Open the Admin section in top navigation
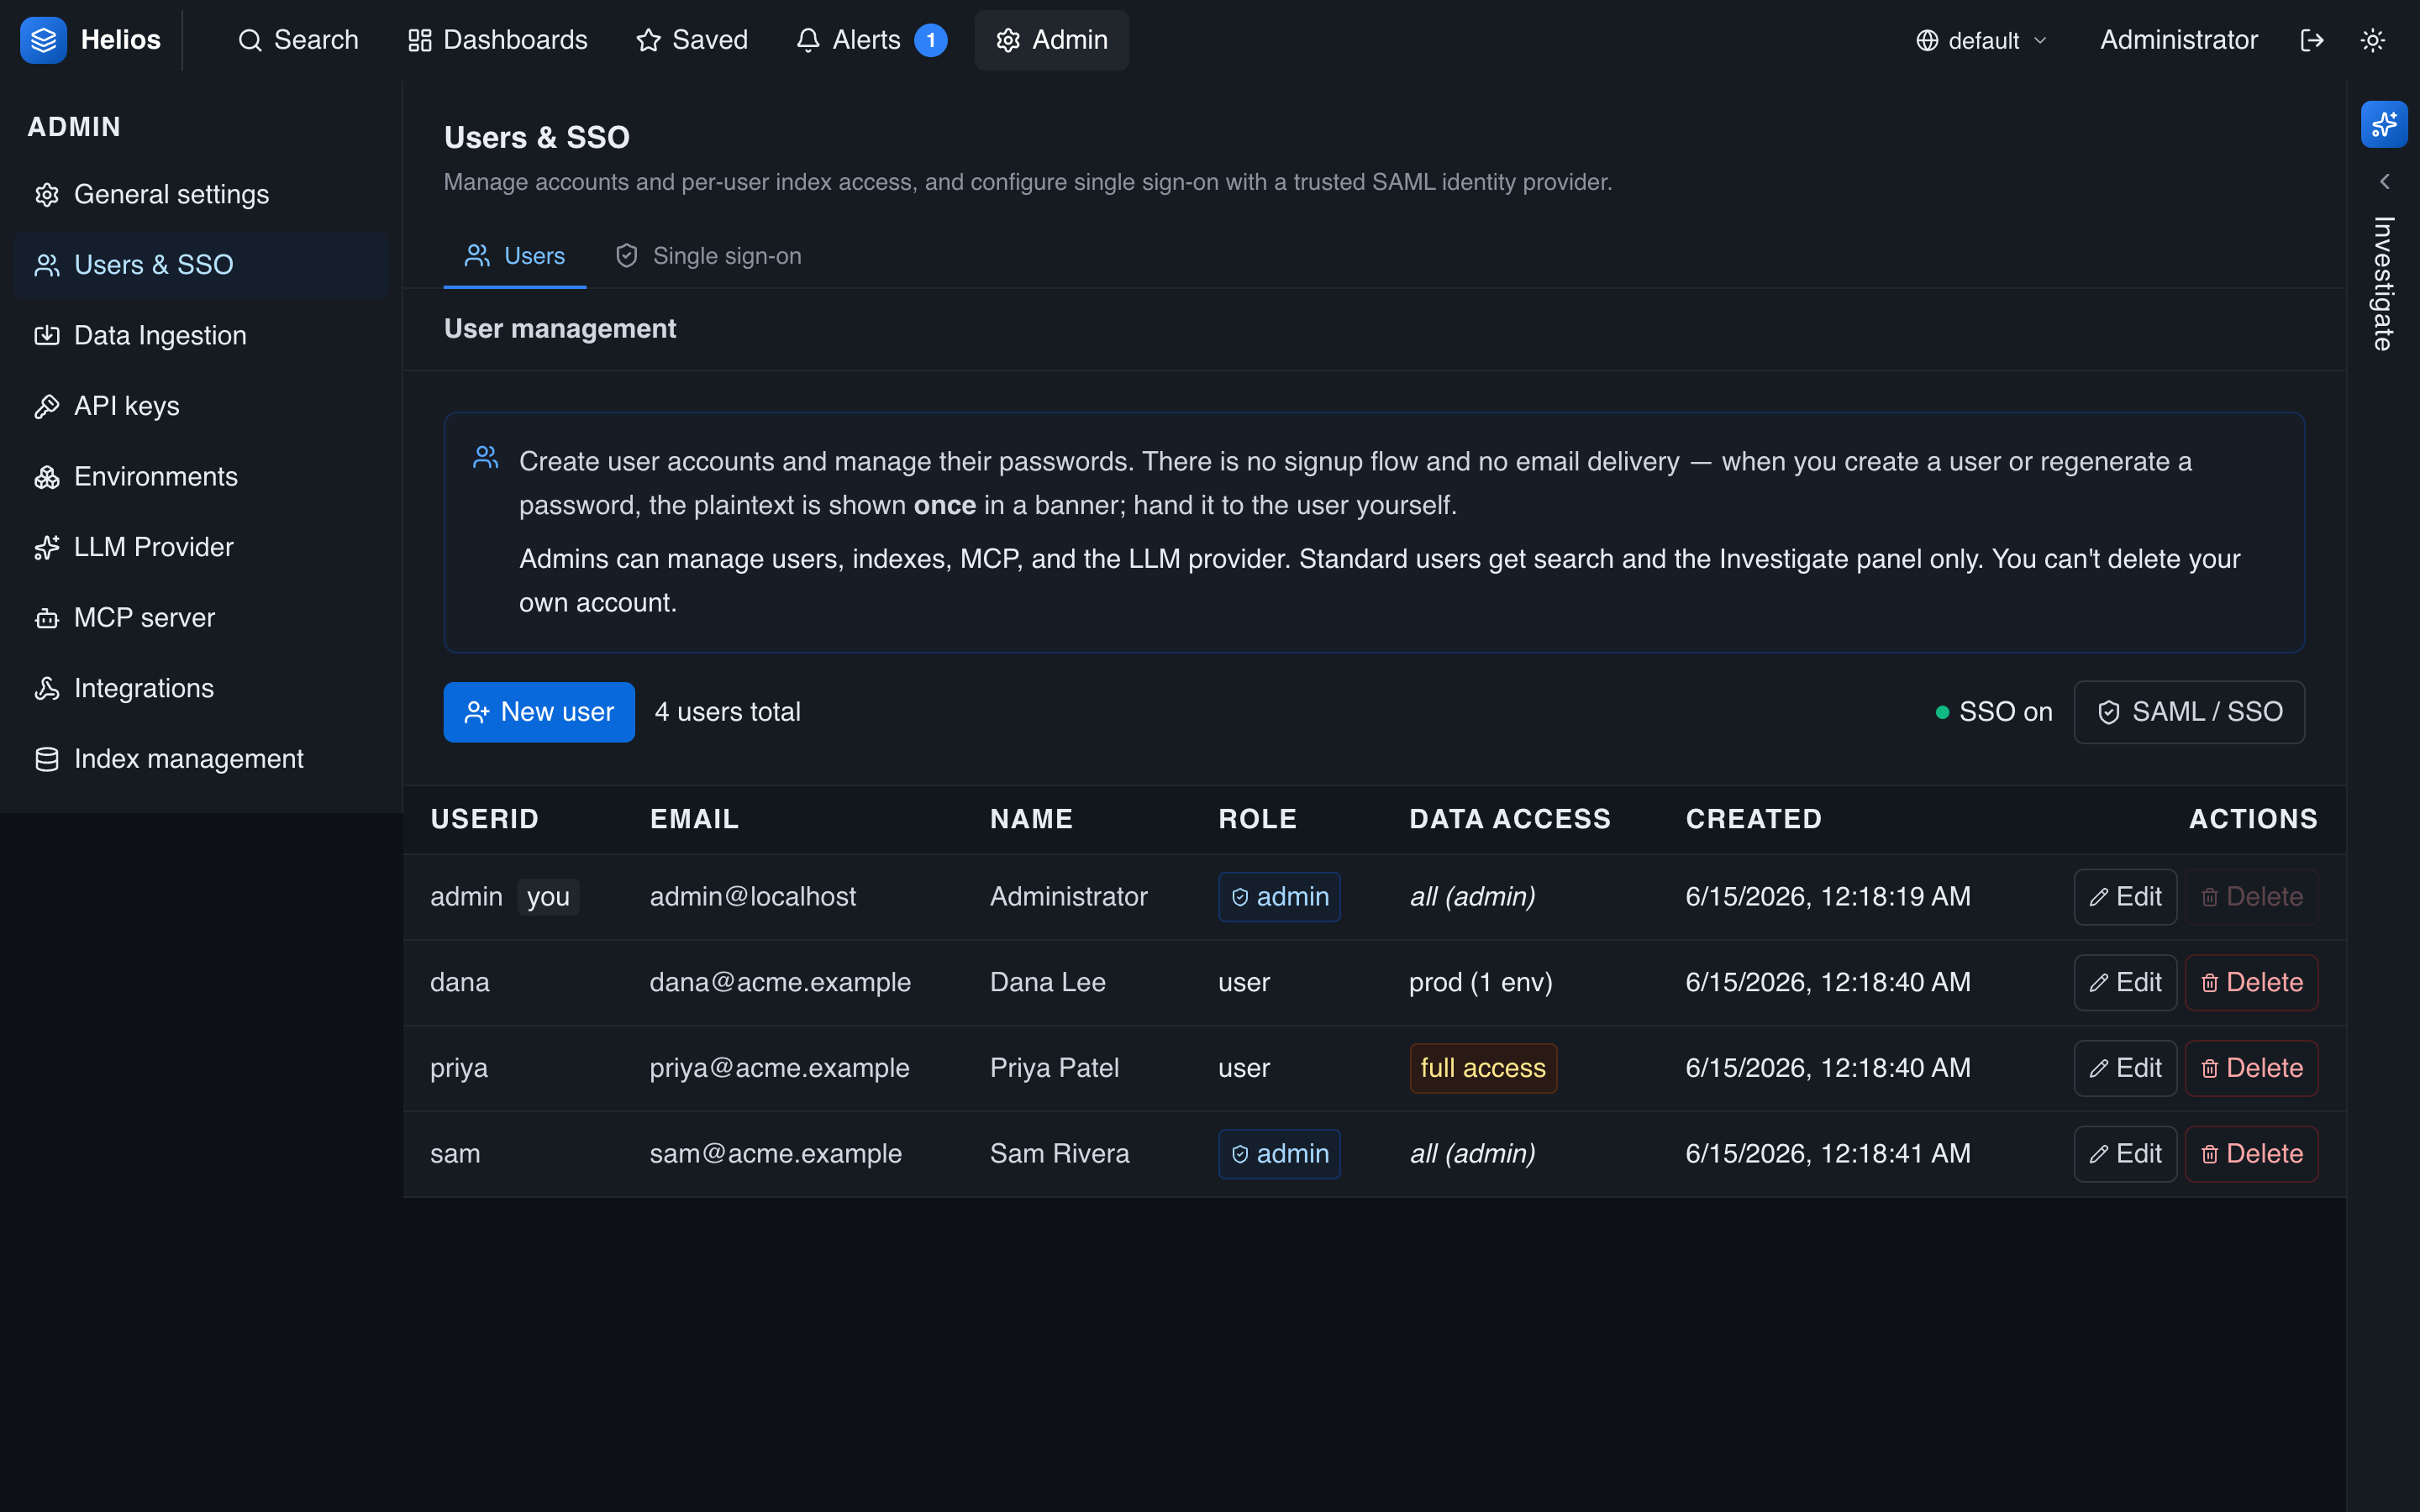Screen dimensions: 2420x1512 1051,40
